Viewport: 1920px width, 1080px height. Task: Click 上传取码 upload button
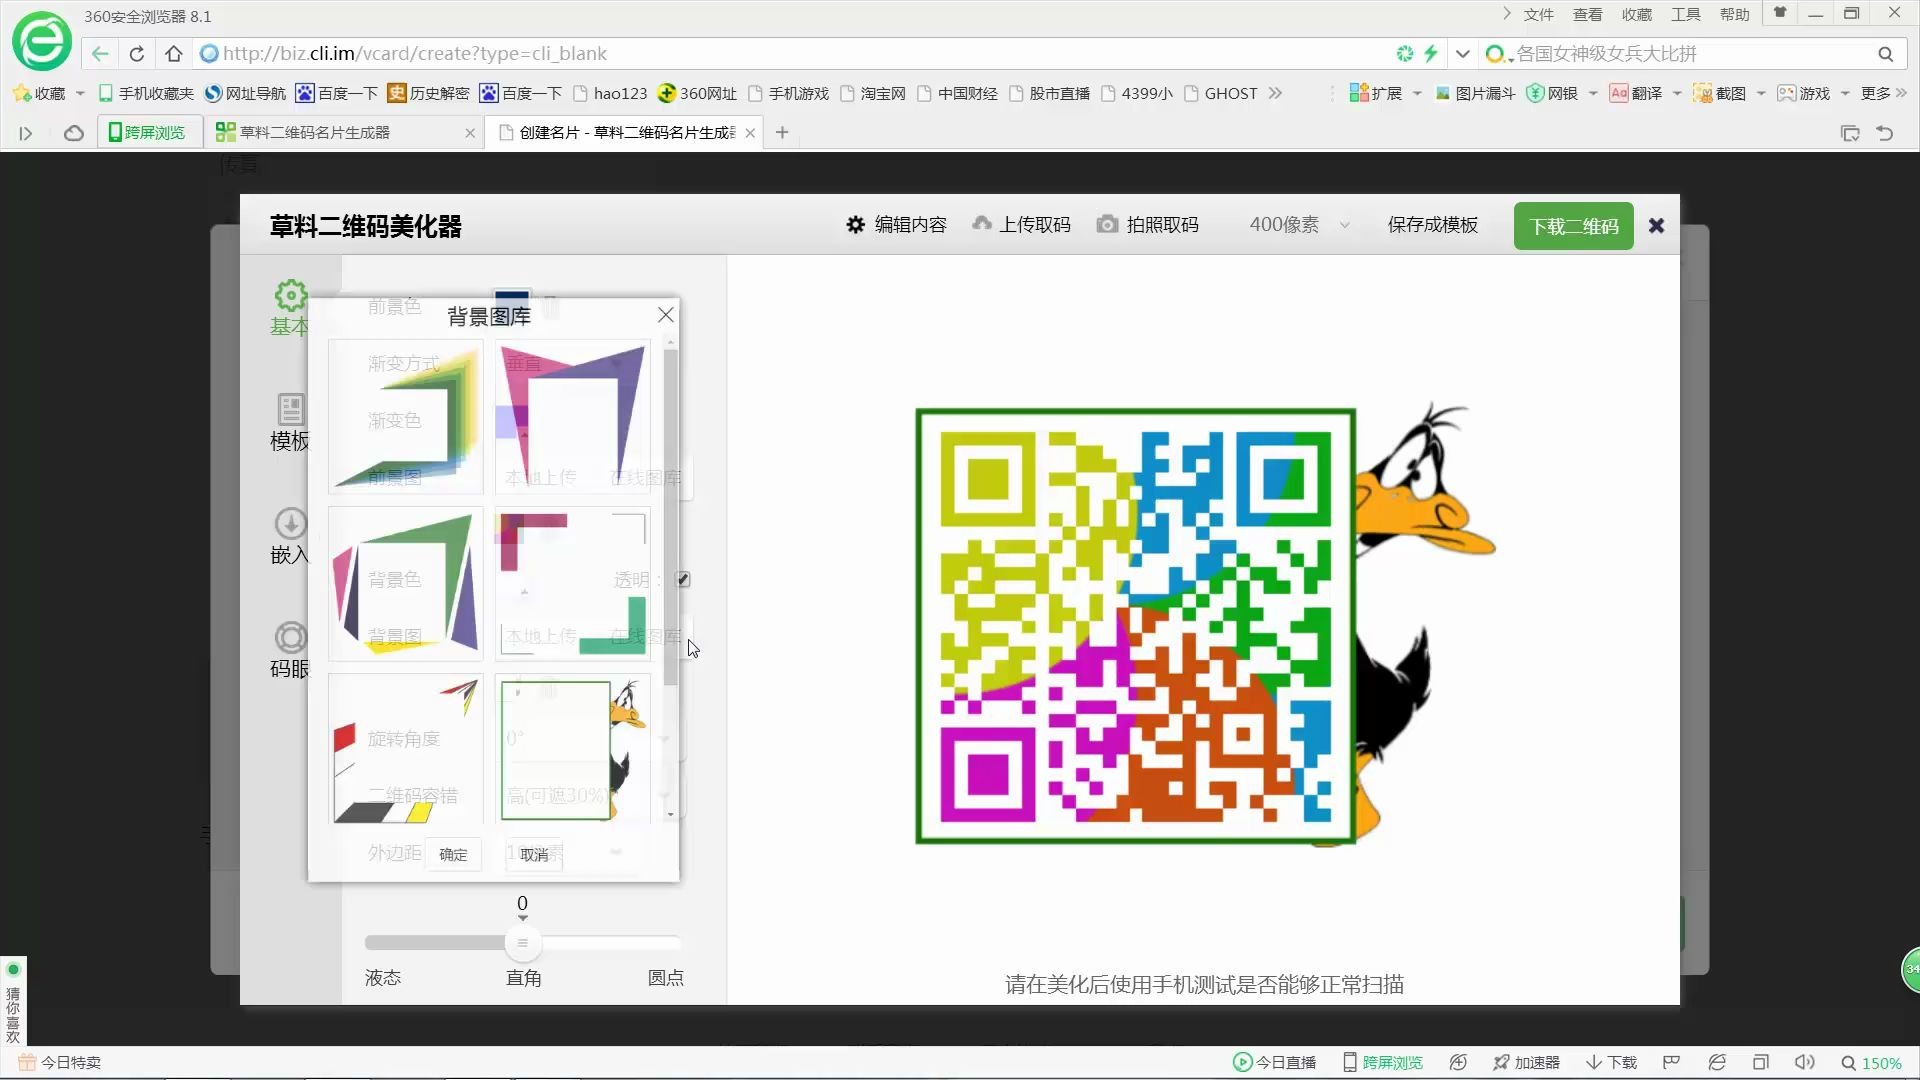pyautogui.click(x=1022, y=225)
